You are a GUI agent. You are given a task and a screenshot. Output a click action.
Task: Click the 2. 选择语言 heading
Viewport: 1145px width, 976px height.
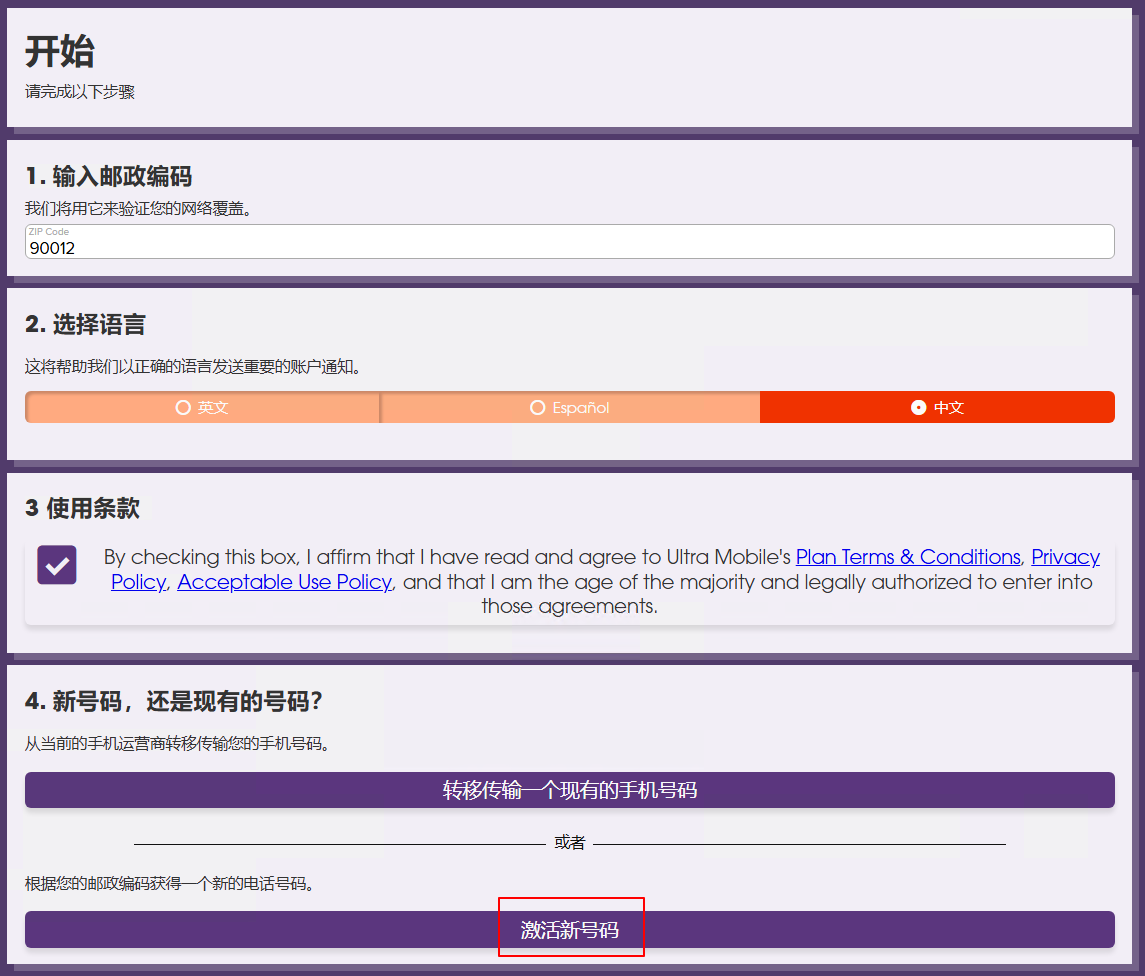pyautogui.click(x=85, y=325)
